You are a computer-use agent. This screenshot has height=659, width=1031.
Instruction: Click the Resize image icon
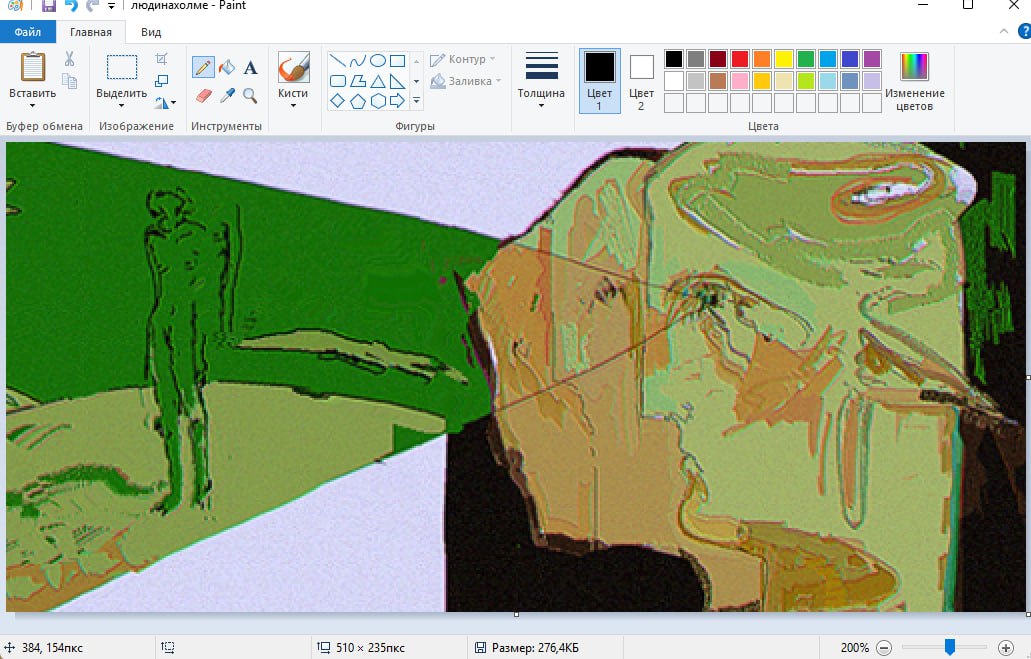pos(161,81)
